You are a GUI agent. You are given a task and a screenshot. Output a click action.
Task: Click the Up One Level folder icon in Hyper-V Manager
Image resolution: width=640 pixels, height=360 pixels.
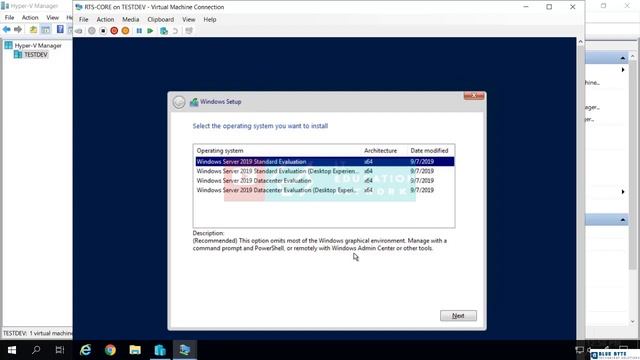33,29
